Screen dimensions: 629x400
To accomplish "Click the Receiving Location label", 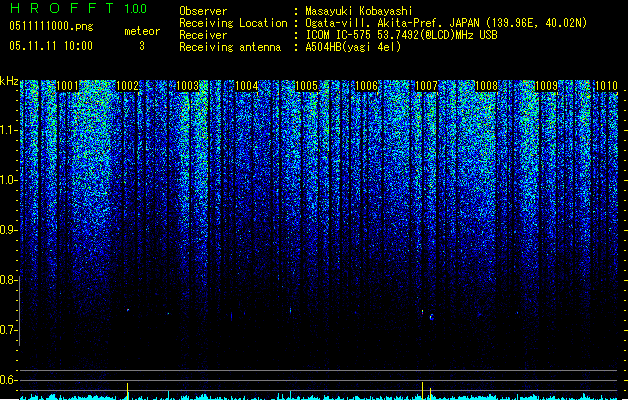I will (233, 23).
